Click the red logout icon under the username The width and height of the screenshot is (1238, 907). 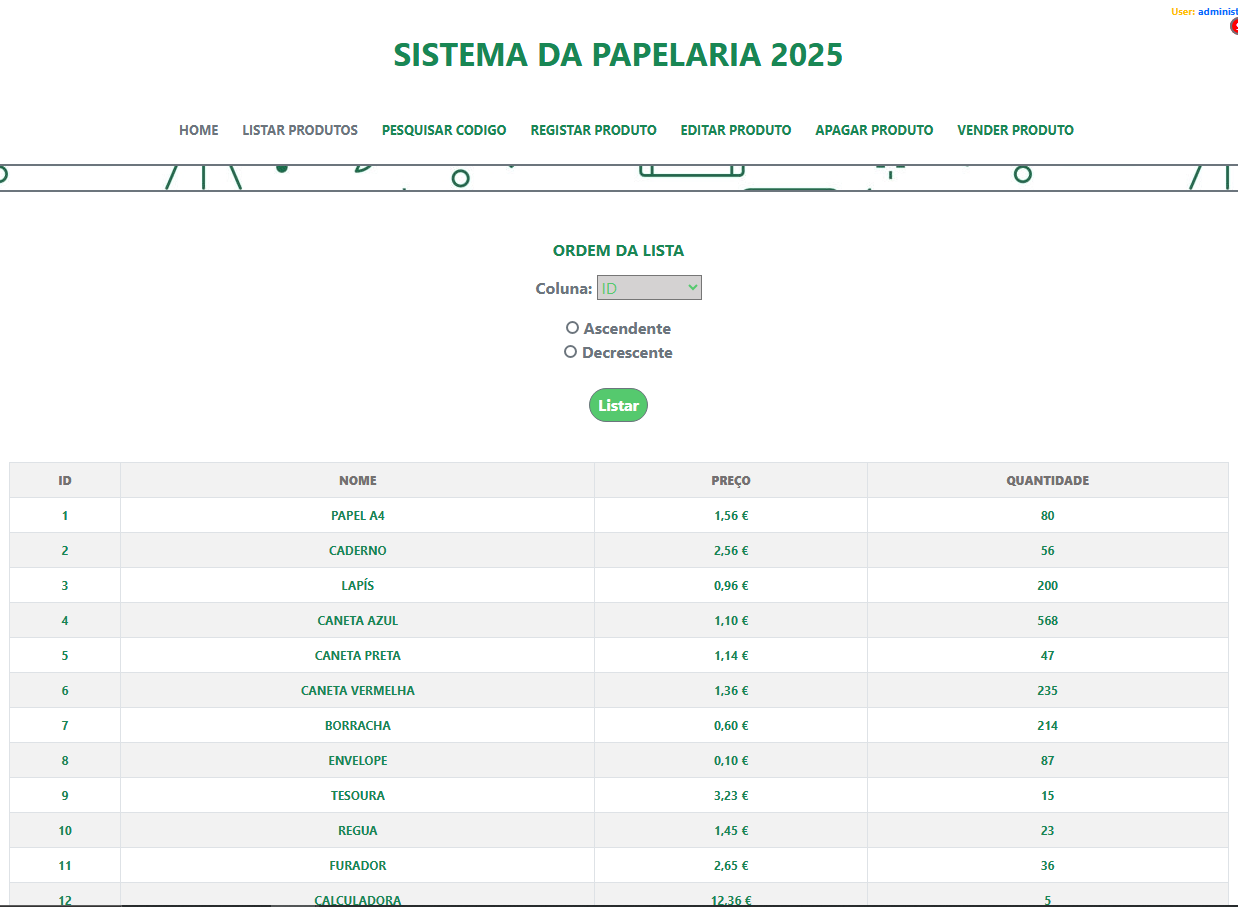[1234, 27]
